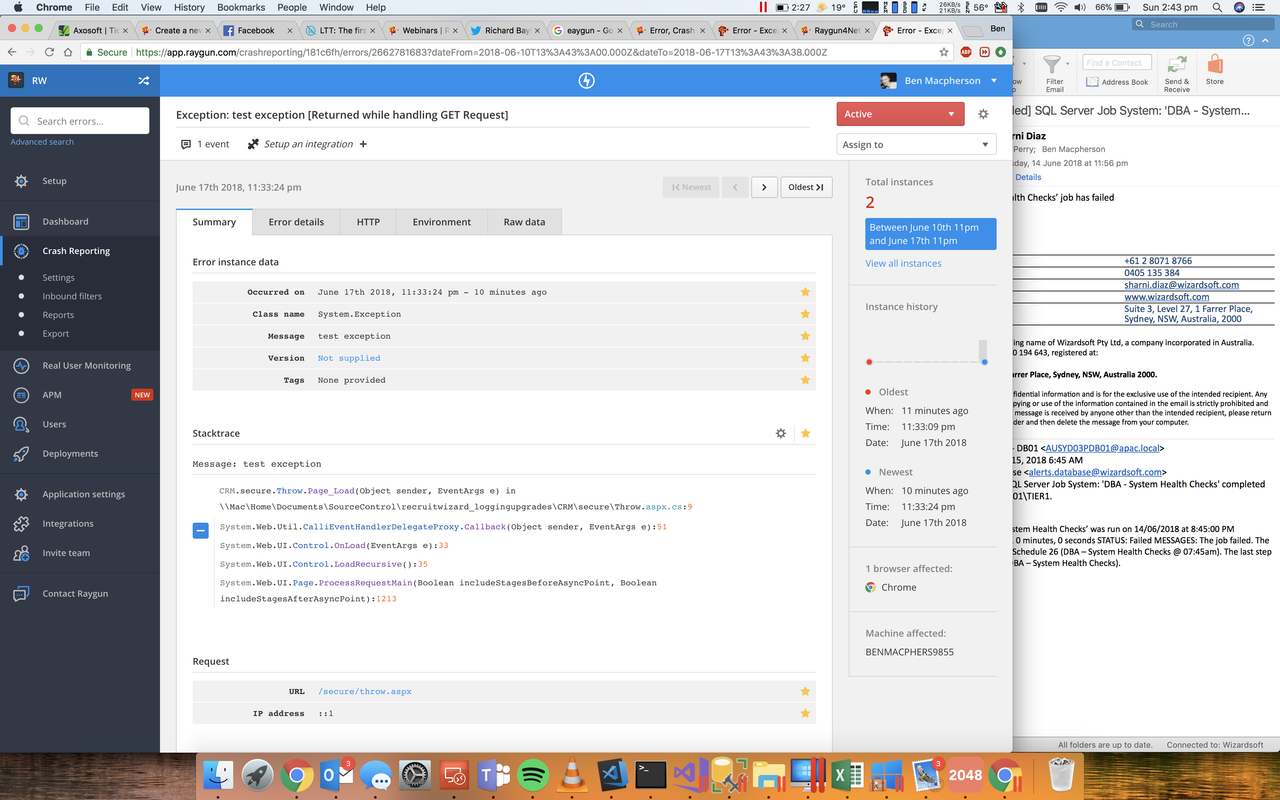Click Oldest navigation button

point(805,187)
